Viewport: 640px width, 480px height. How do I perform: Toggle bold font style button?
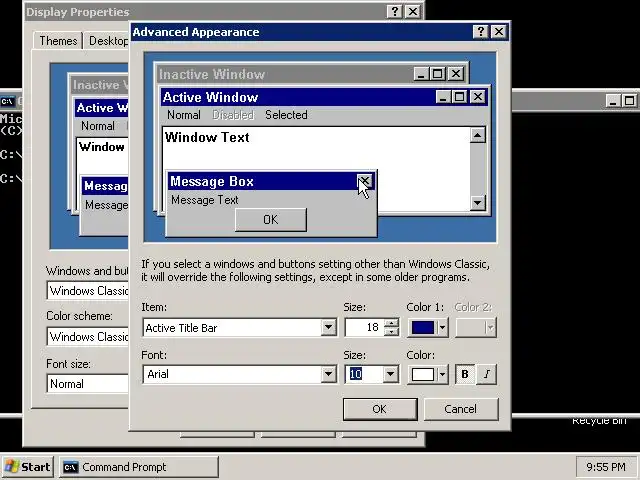pos(465,374)
